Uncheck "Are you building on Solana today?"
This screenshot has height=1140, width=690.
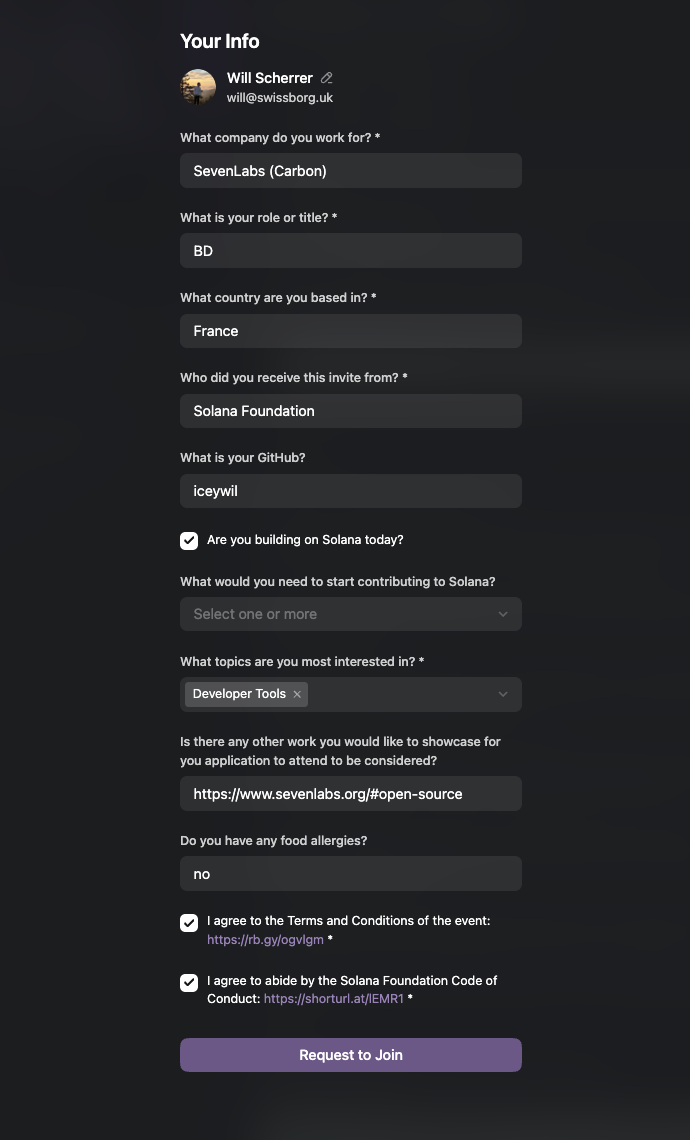click(x=189, y=540)
